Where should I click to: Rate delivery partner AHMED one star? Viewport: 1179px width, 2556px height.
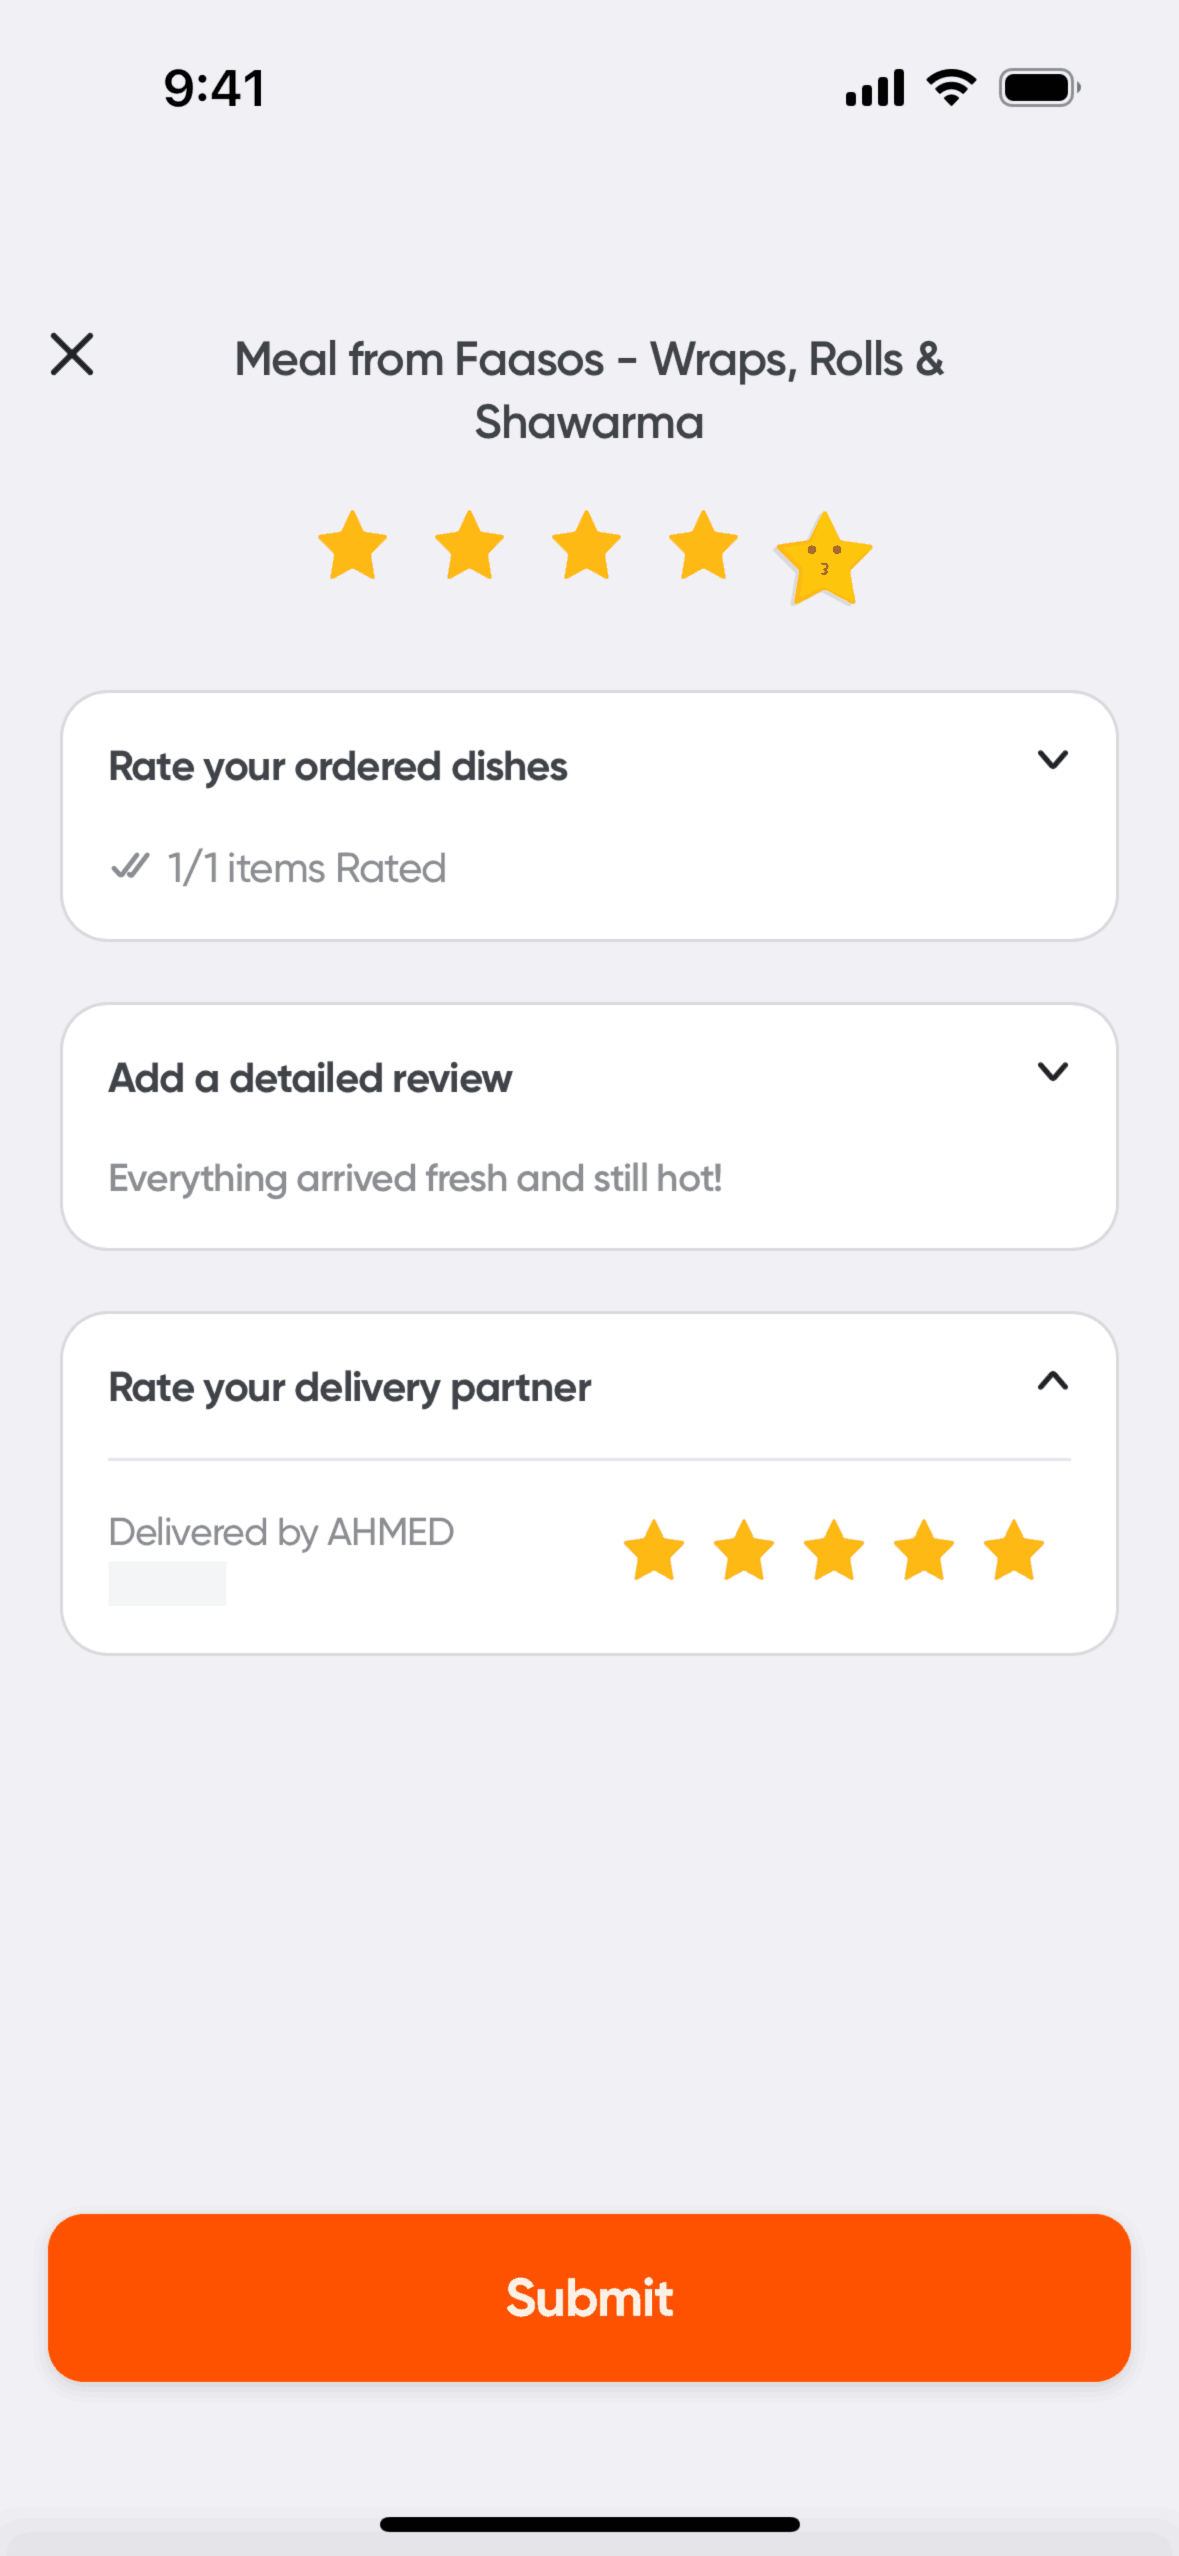click(x=654, y=1551)
